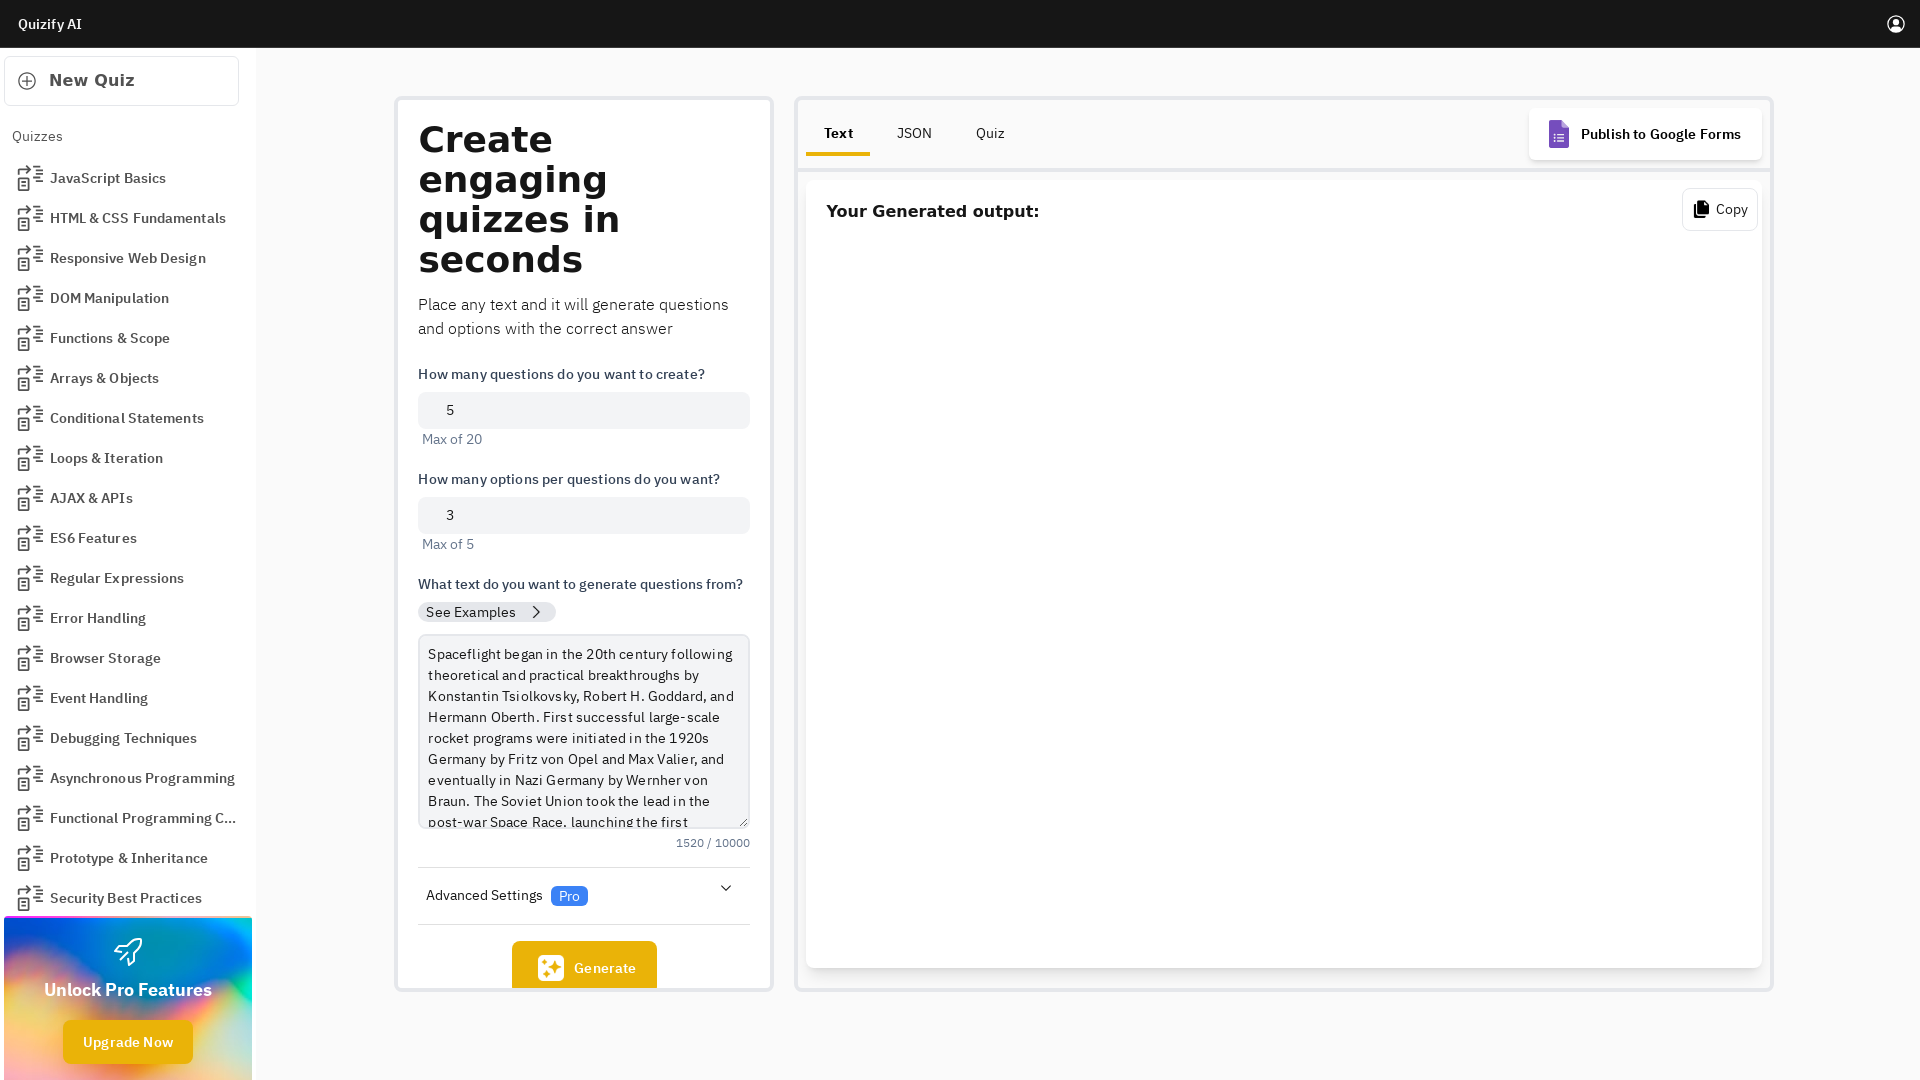Click the Loops & Iteration quiz icon
The width and height of the screenshot is (1920, 1080).
(x=30, y=458)
